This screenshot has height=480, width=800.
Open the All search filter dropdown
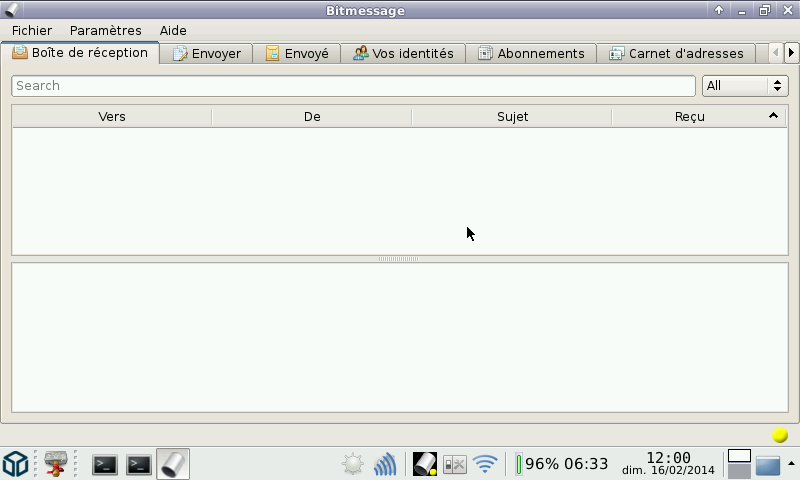click(x=745, y=86)
